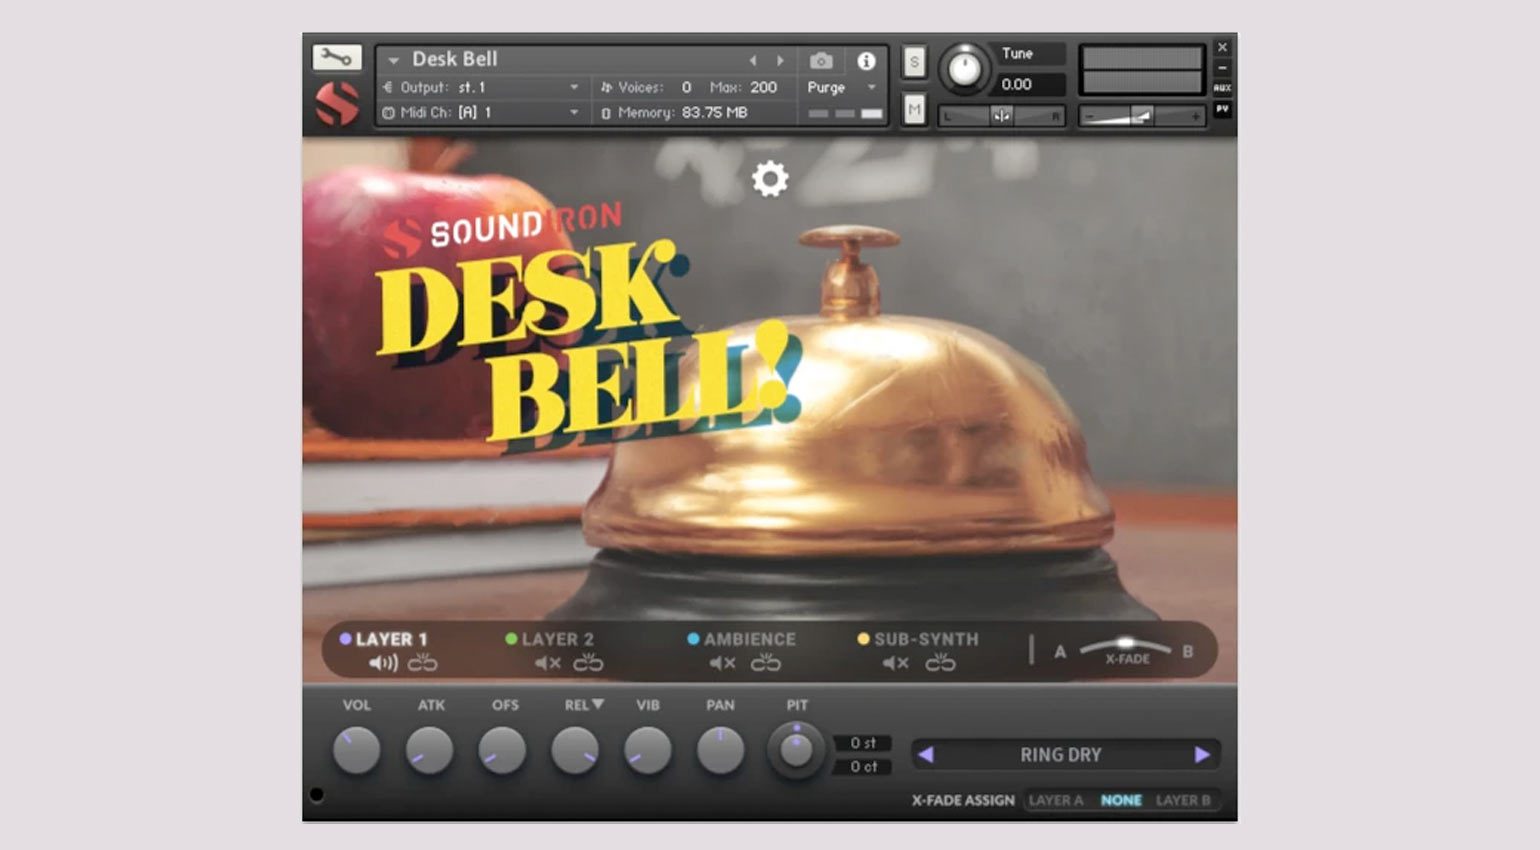Open the REL dropdown triangle
The width and height of the screenshot is (1540, 850).
pos(598,704)
